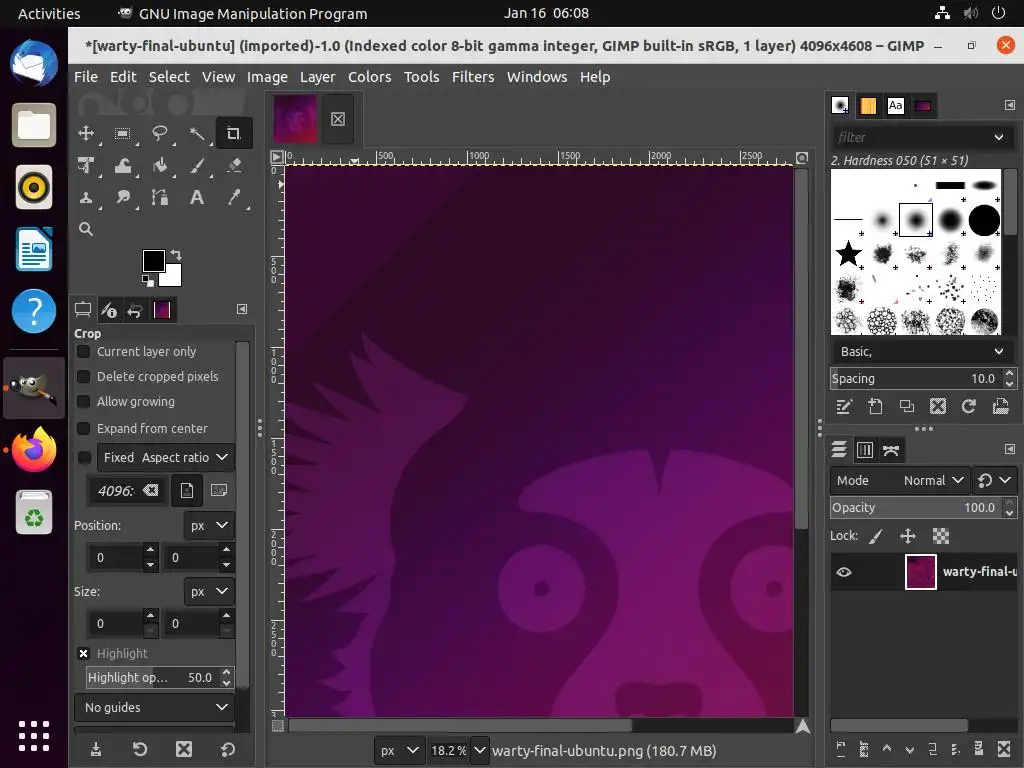Open the Basic brush tag dropdown
Viewport: 1024px width, 768px height.
[921, 351]
